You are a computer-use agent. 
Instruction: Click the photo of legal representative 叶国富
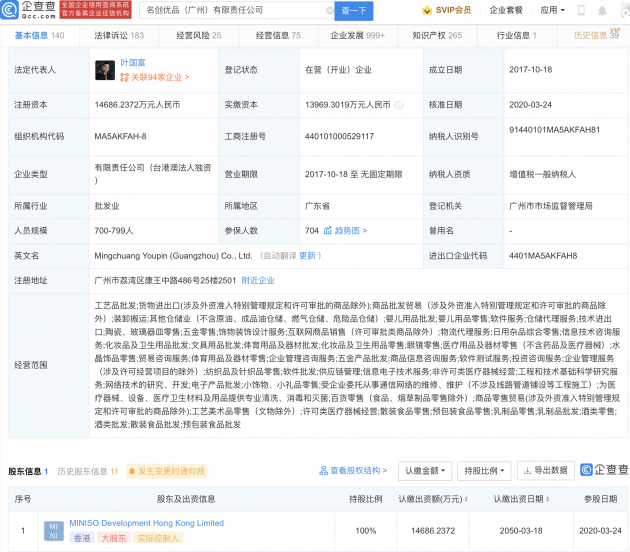[x=105, y=70]
